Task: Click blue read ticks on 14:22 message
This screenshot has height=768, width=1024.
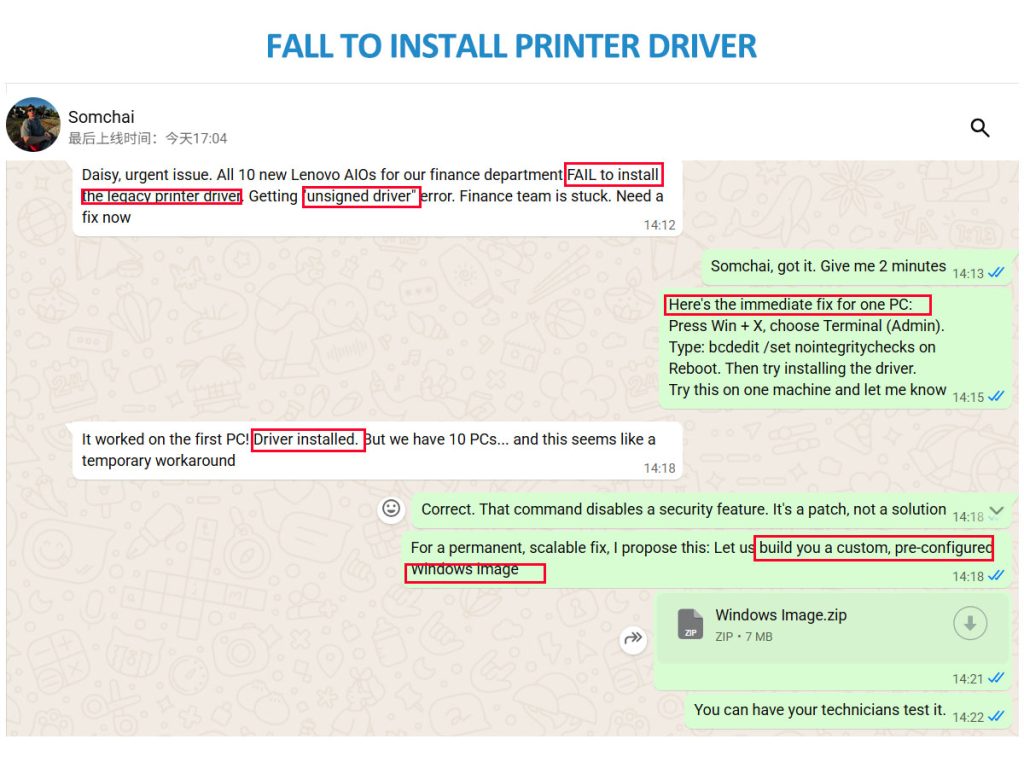Action: coord(996,717)
